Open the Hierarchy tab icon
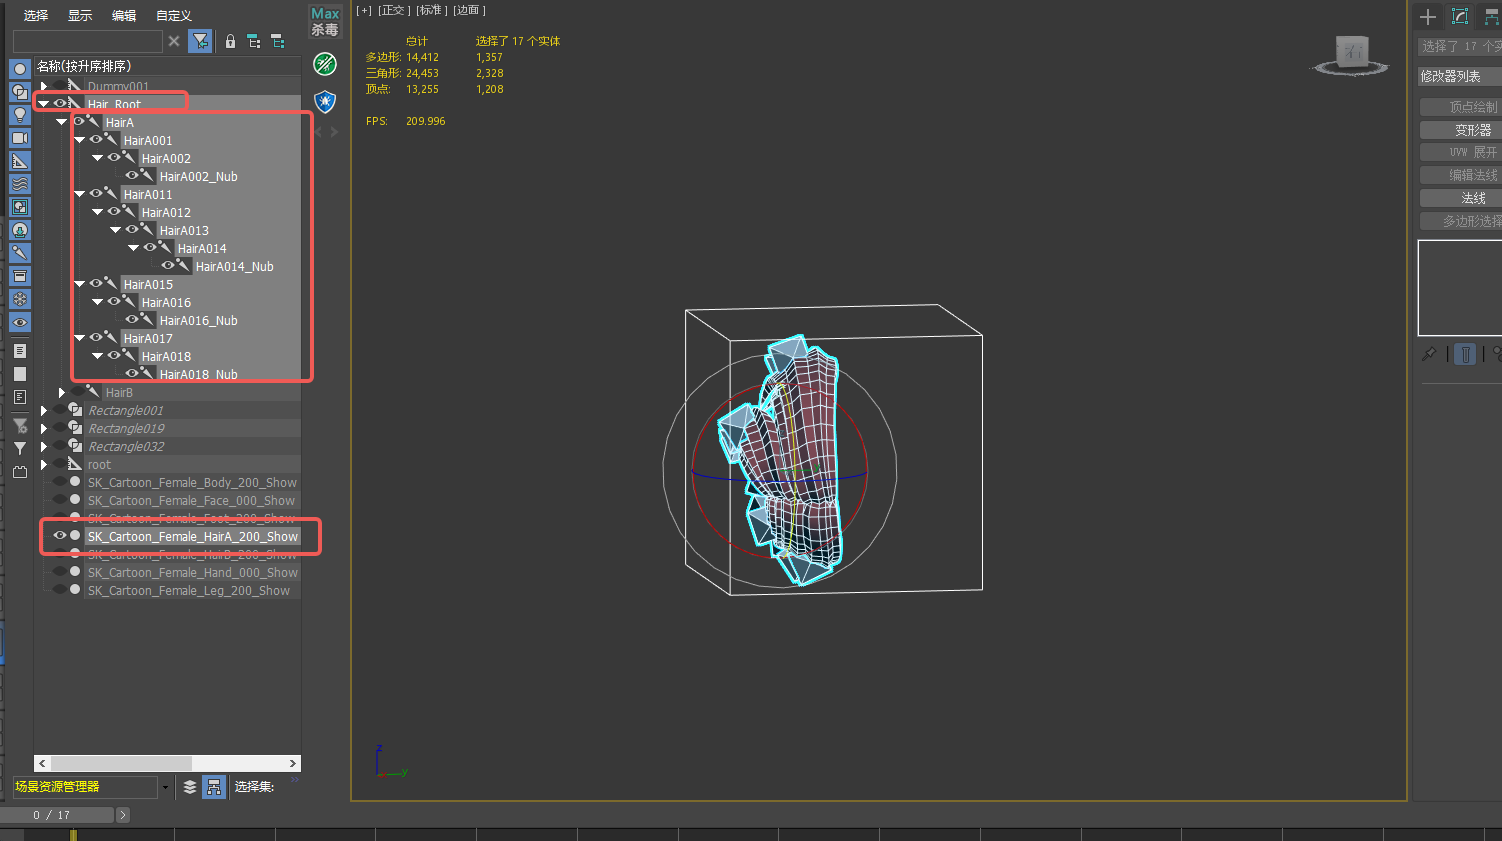Viewport: 1502px width, 841px height. point(1491,16)
